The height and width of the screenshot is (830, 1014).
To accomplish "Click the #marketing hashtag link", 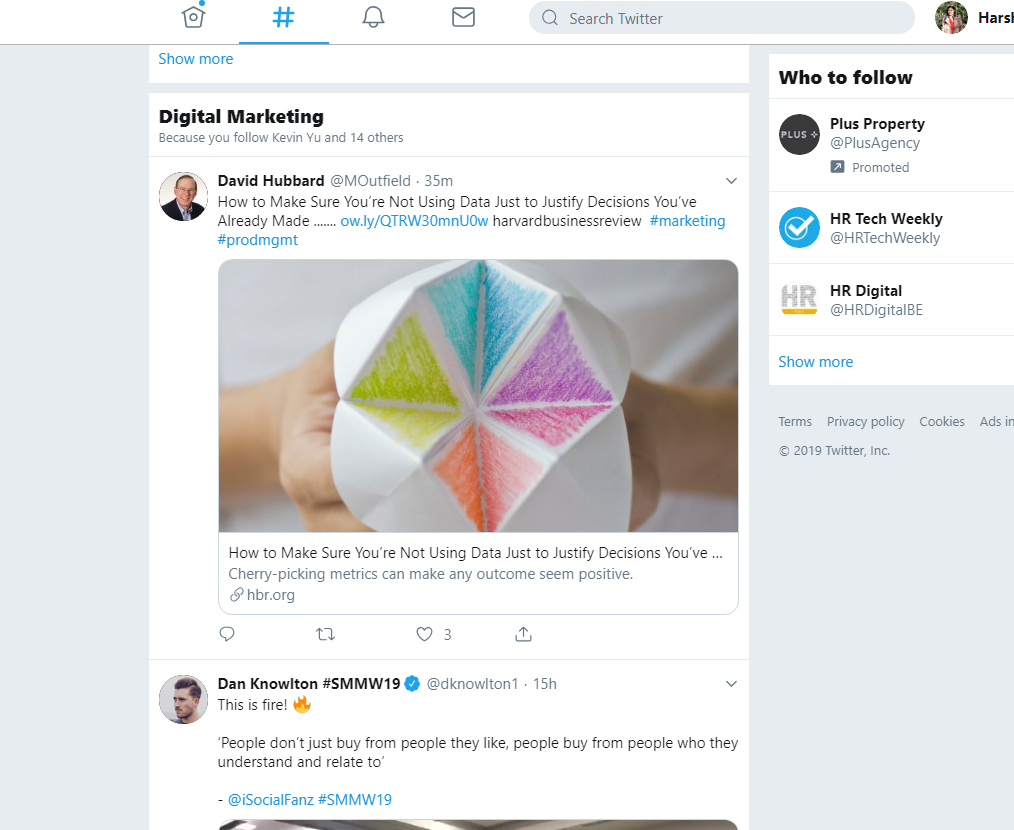I will (x=687, y=220).
